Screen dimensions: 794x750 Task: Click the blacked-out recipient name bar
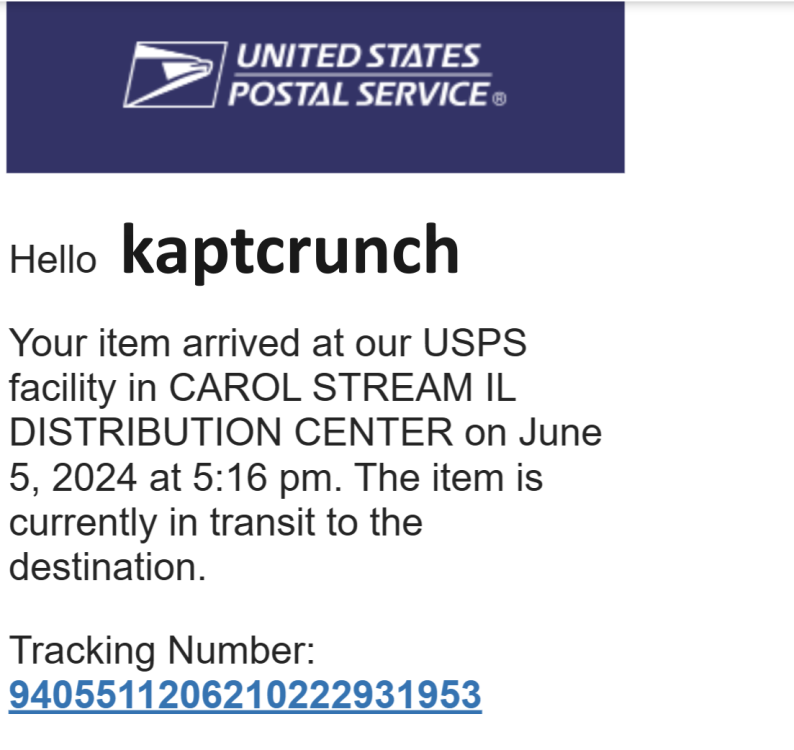[270, 262]
